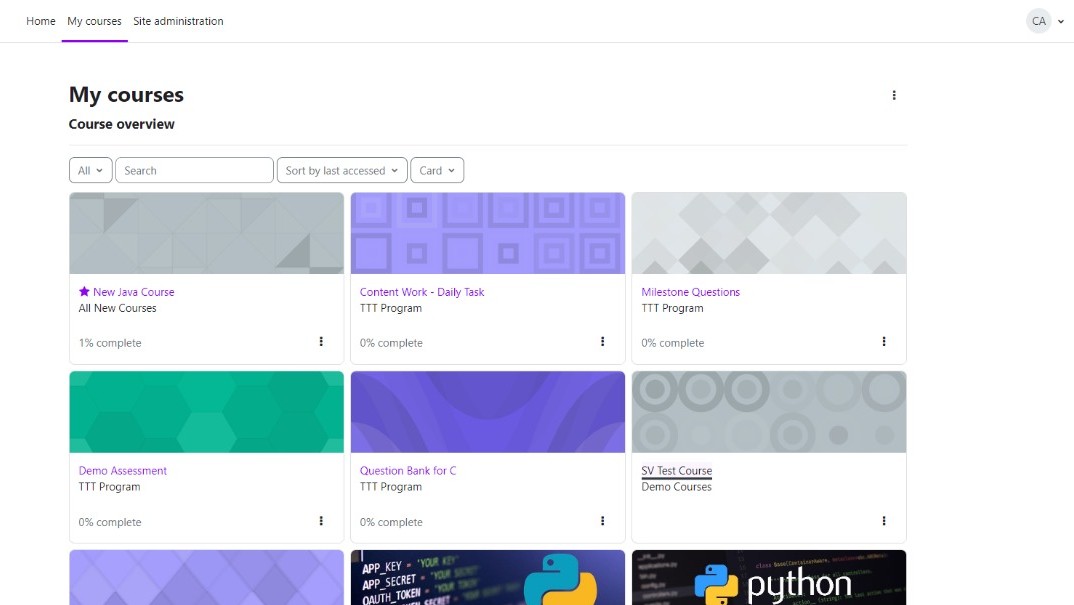Expand the user menu arrow beside CA
Viewport: 1074px width, 605px height.
(x=1061, y=22)
